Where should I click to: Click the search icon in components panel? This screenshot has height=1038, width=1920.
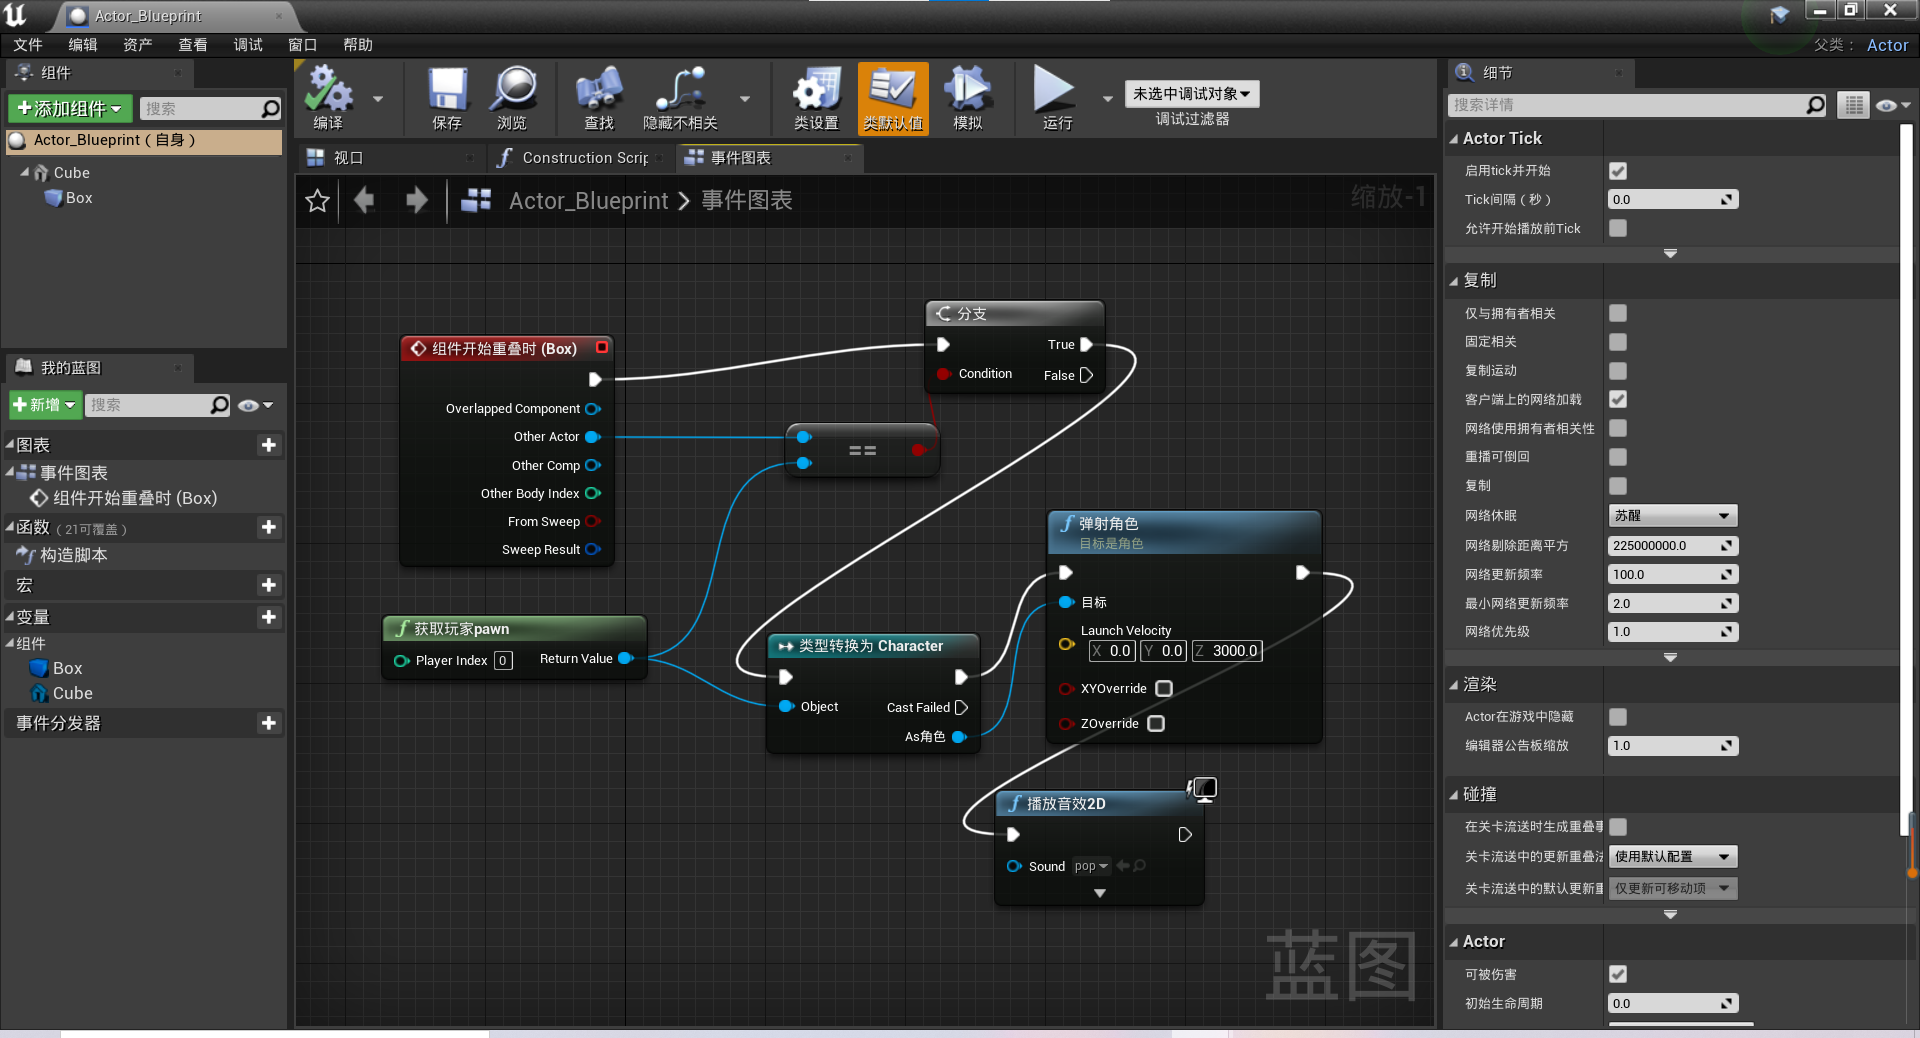[x=270, y=108]
